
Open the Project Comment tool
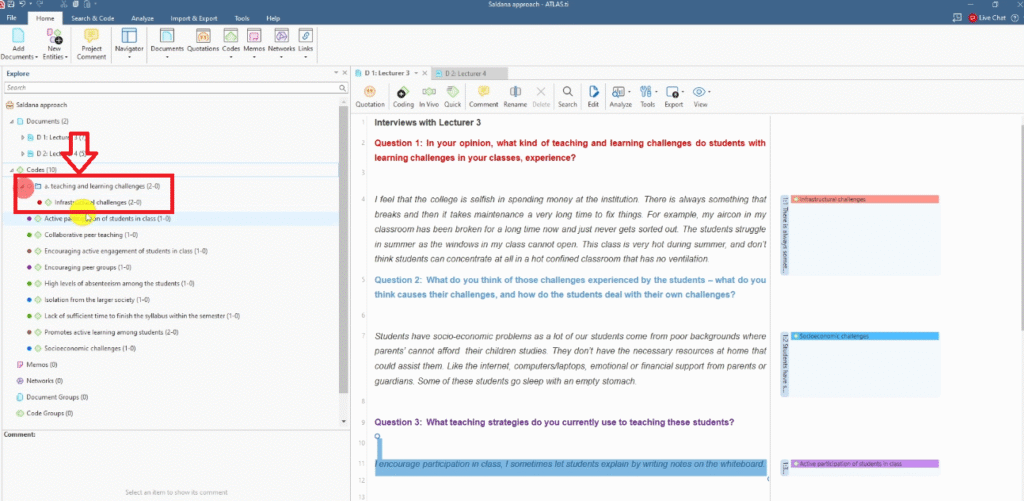pyautogui.click(x=91, y=38)
